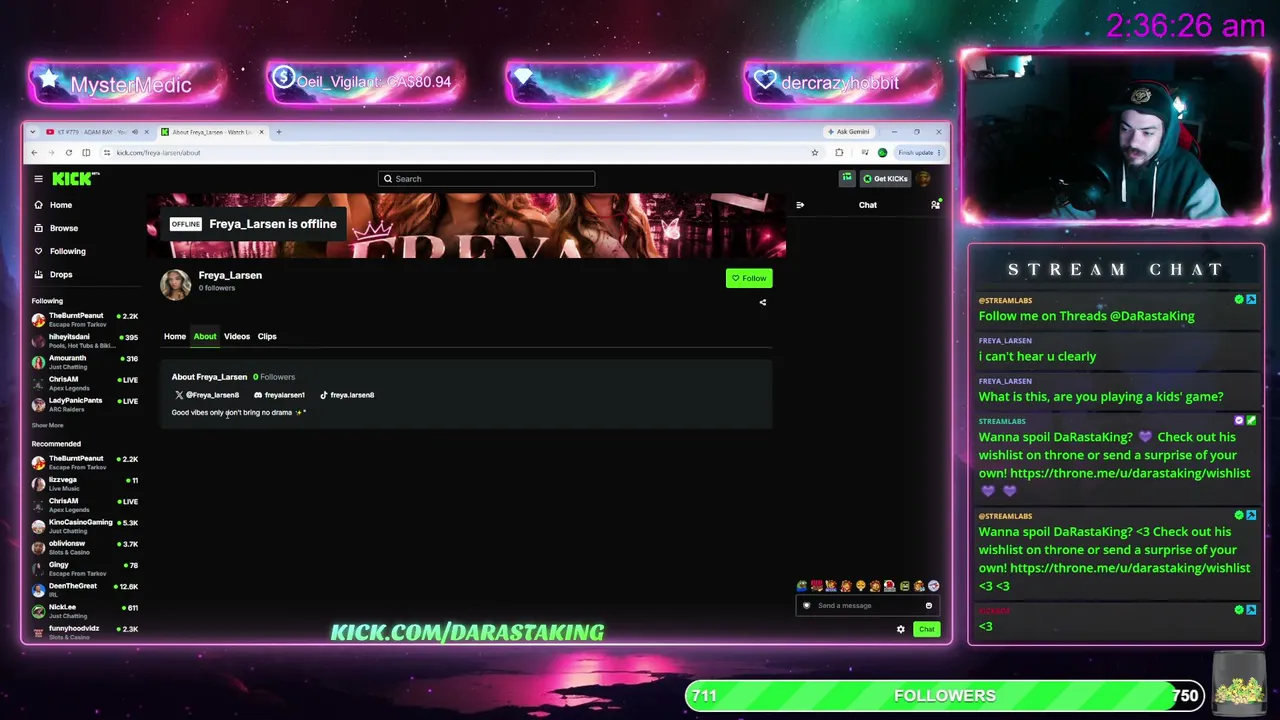The image size is (1280, 720).
Task: Open lizzvega channel in Recommended list
Action: click(x=85, y=484)
